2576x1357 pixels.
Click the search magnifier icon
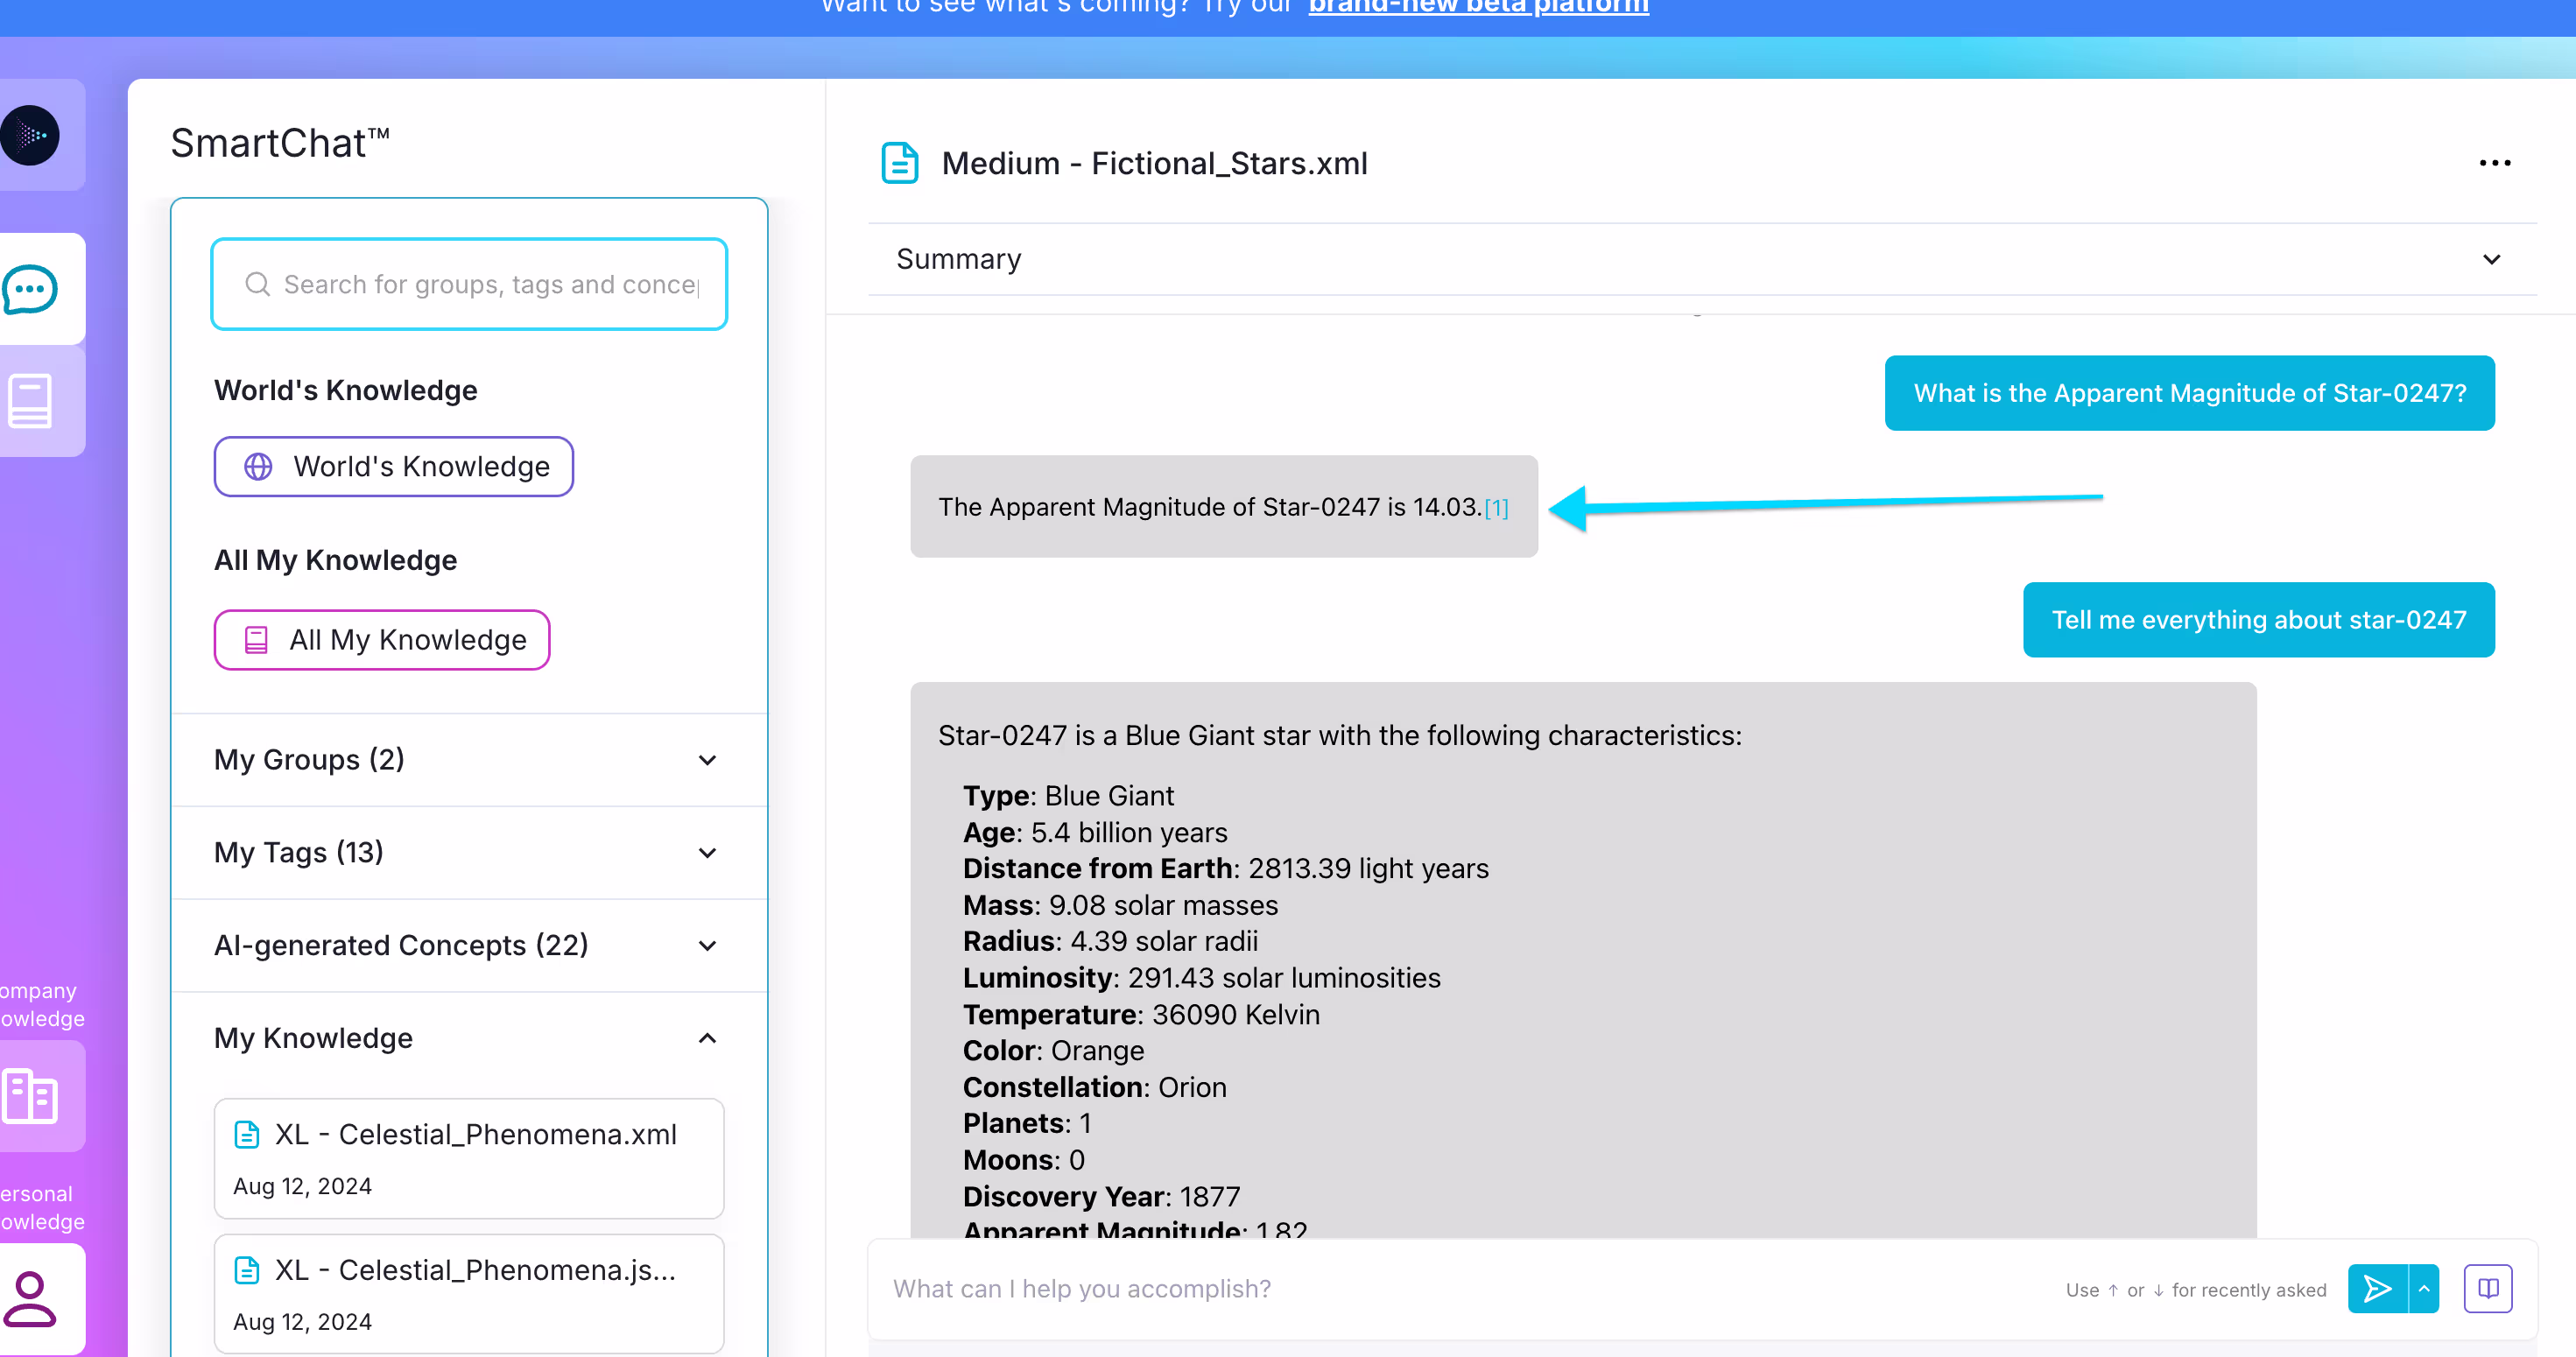(257, 284)
